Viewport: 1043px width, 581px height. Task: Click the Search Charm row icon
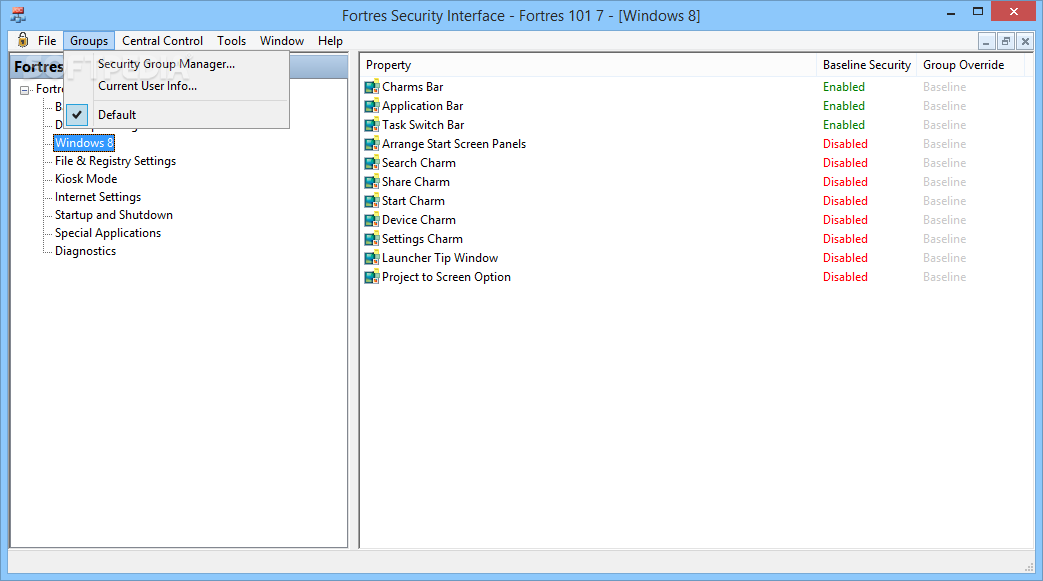pos(372,163)
